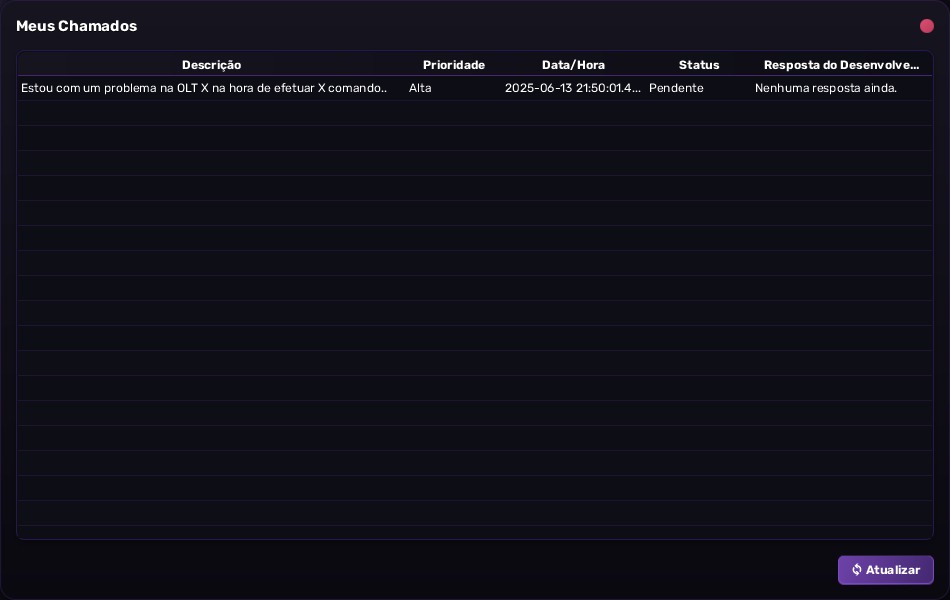950x600 pixels.
Task: Click the word Estou starting the ticket description
Action: (x=37, y=88)
